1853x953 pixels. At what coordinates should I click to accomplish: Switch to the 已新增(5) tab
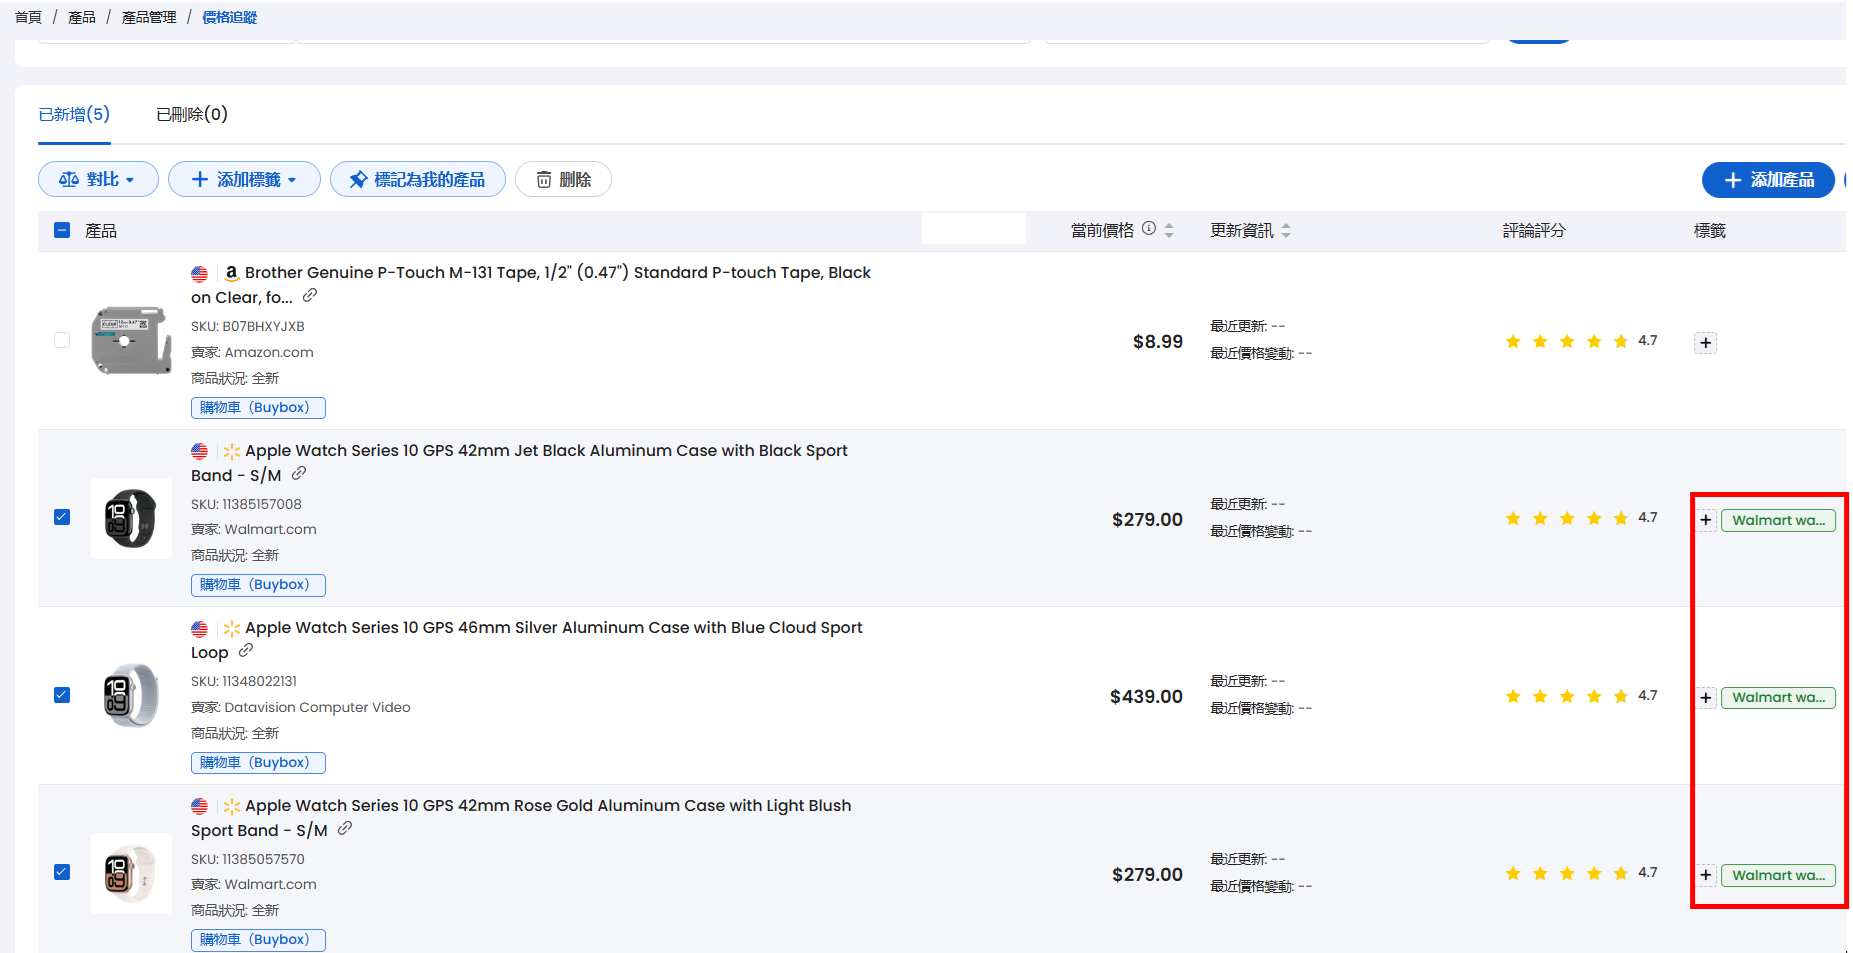(74, 114)
